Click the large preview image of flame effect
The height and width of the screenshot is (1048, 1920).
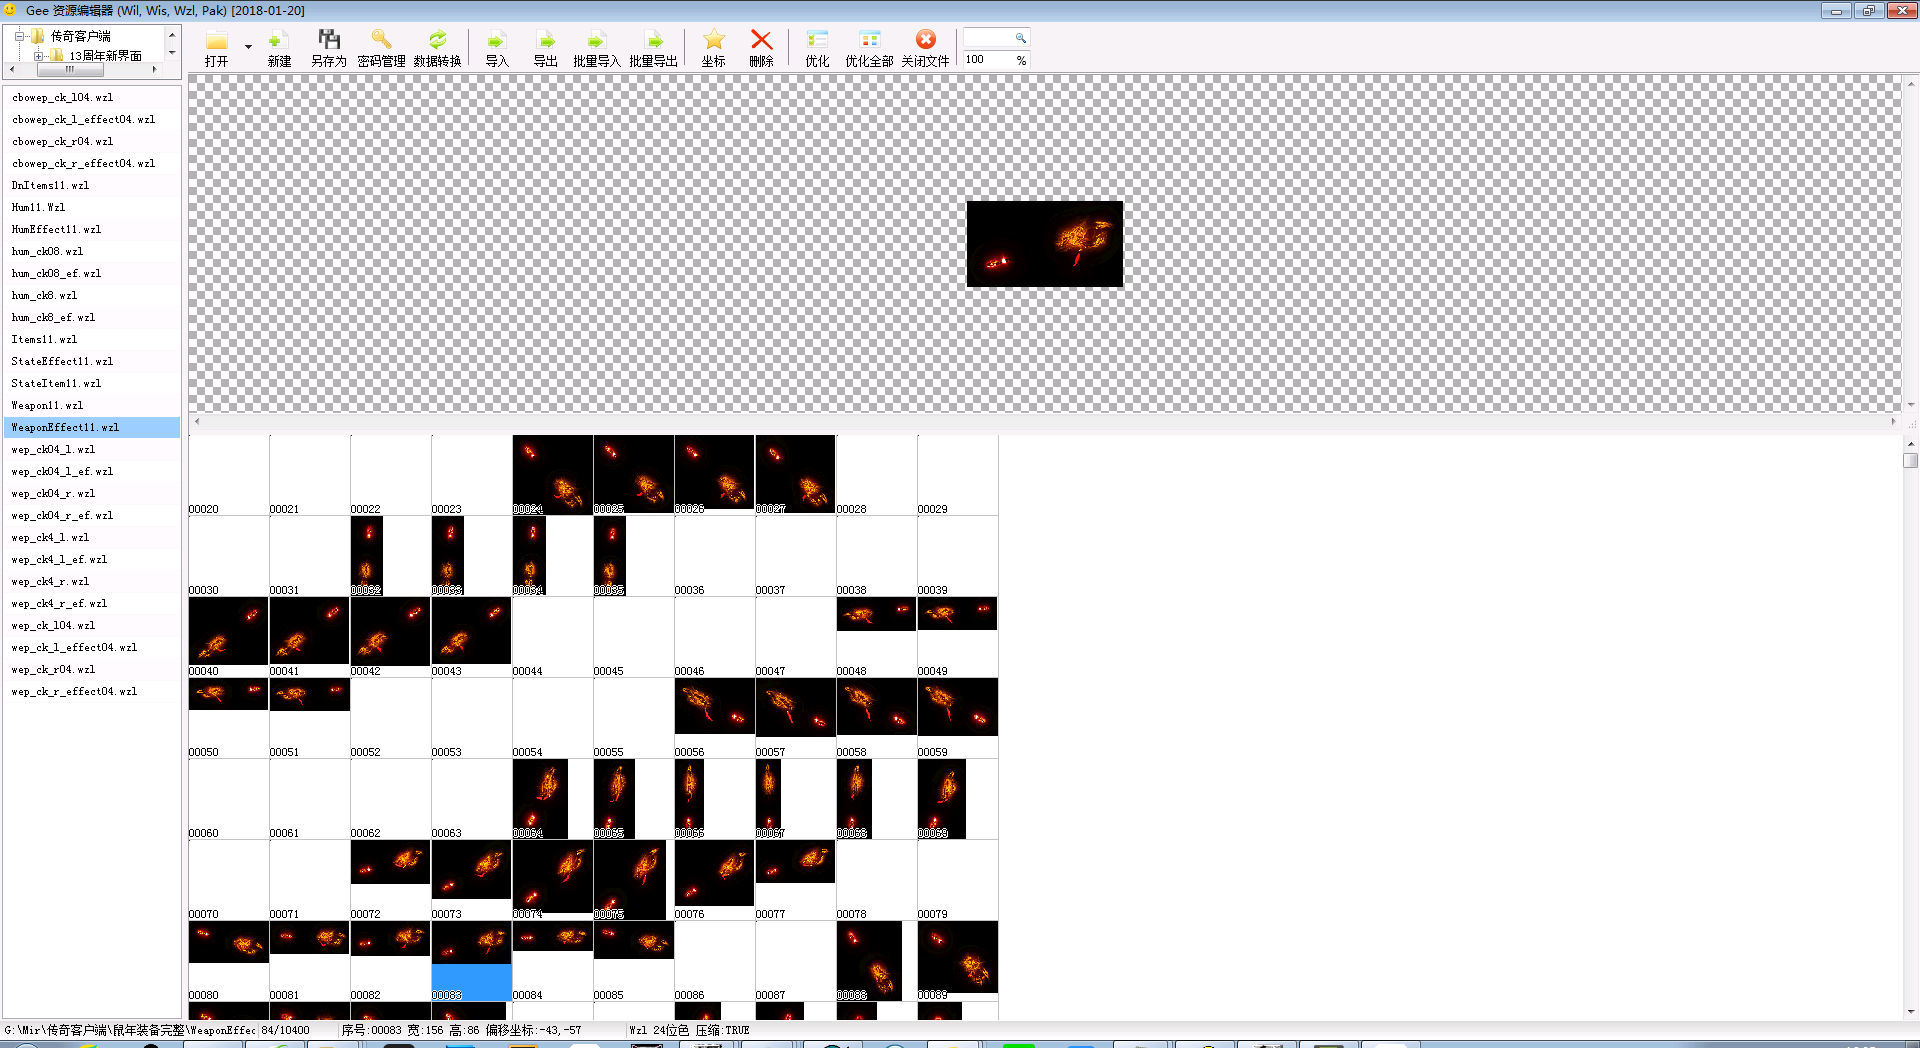coord(1044,244)
